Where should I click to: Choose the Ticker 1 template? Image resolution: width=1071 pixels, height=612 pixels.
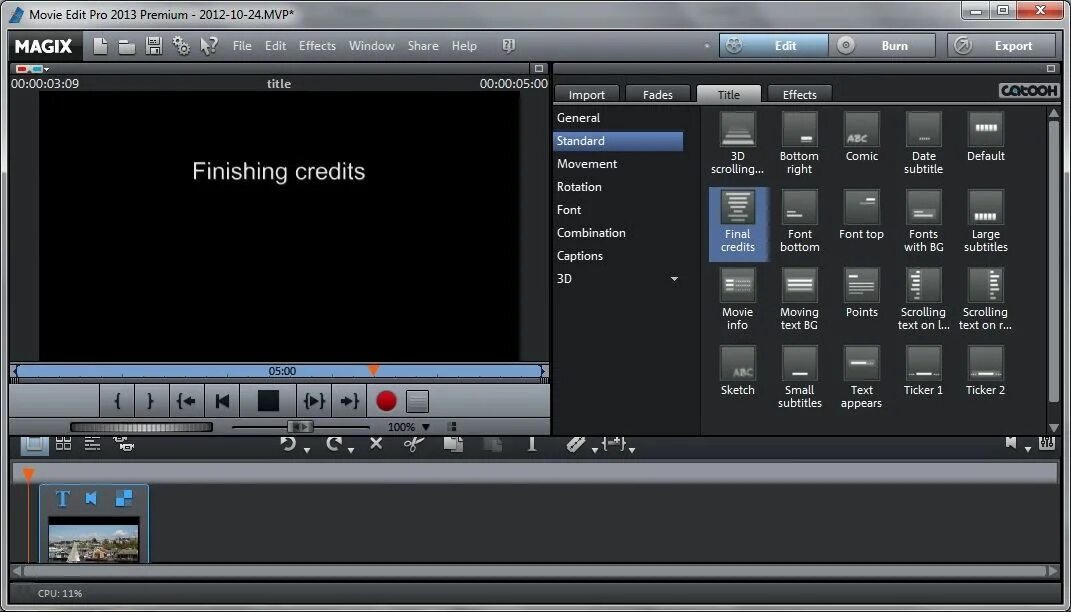[923, 371]
